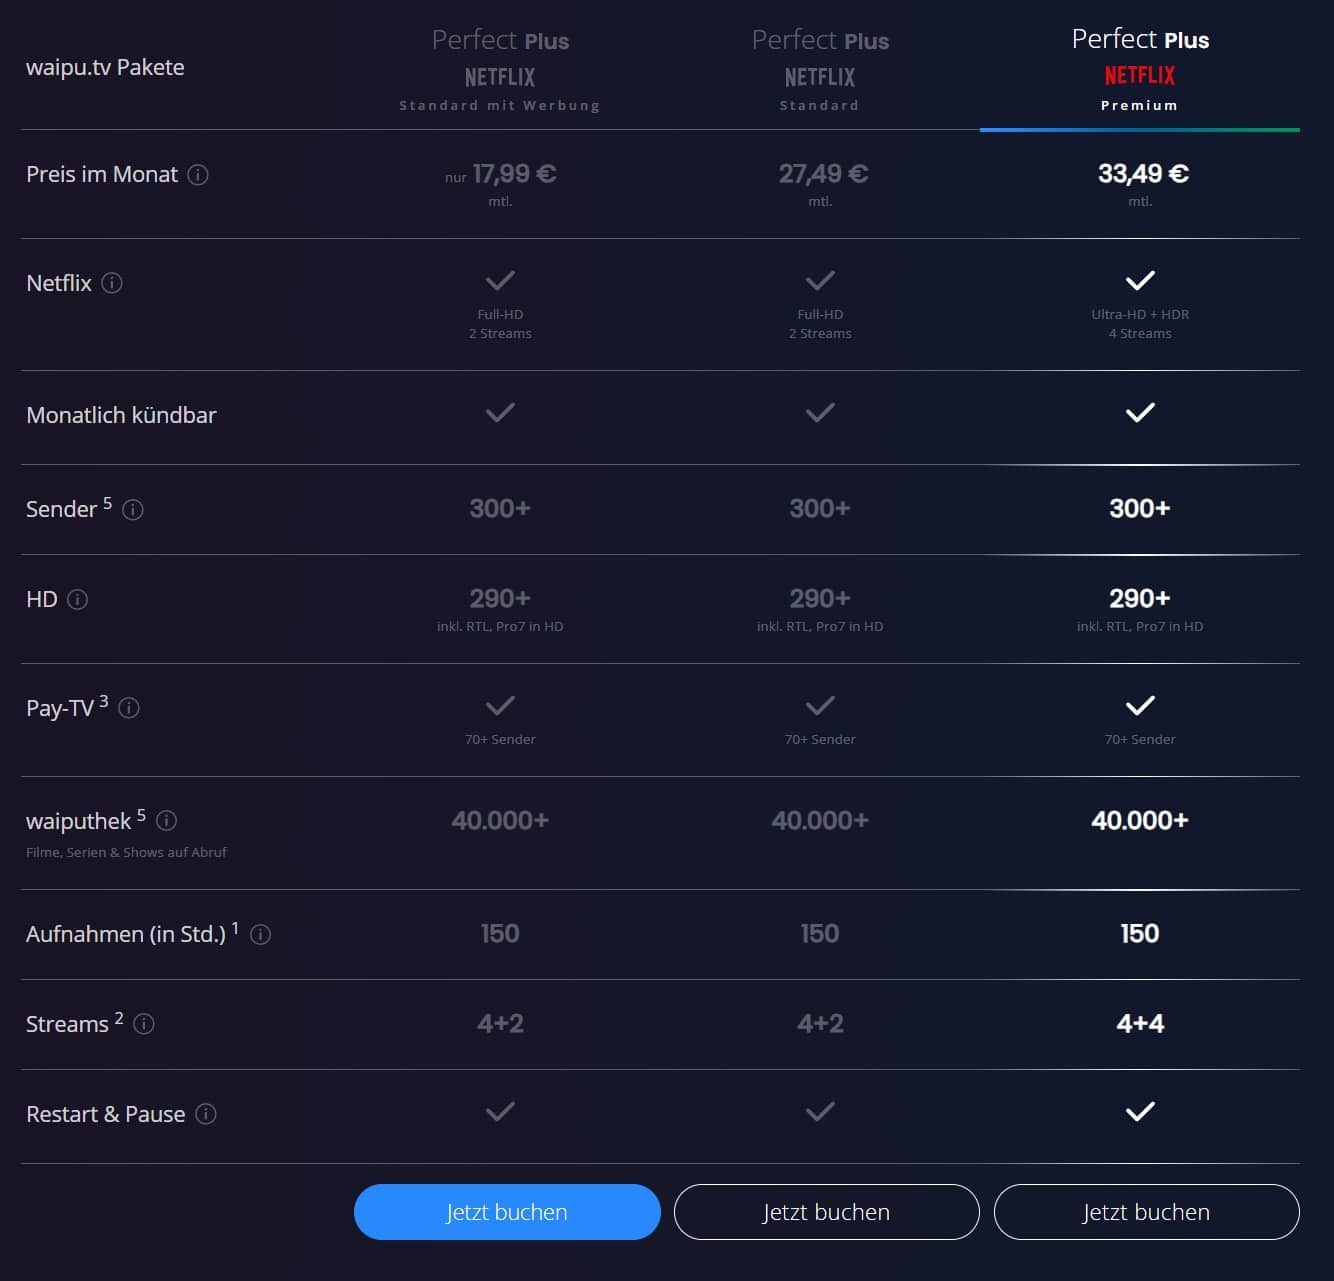The width and height of the screenshot is (1334, 1281).
Task: Select the Perfect Plus Netflix Premium header
Action: coord(1140,70)
